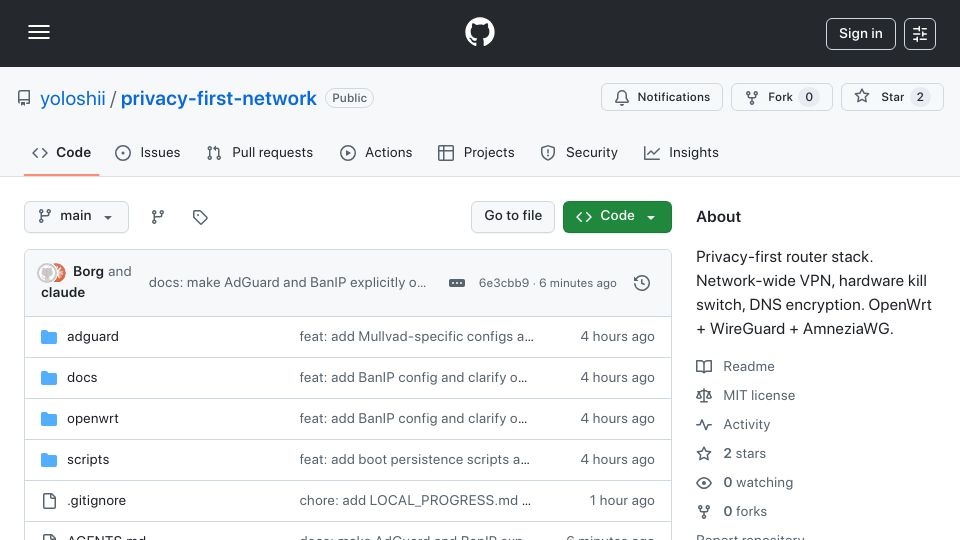
Task: View tags via the tag icon
Action: (x=200, y=217)
